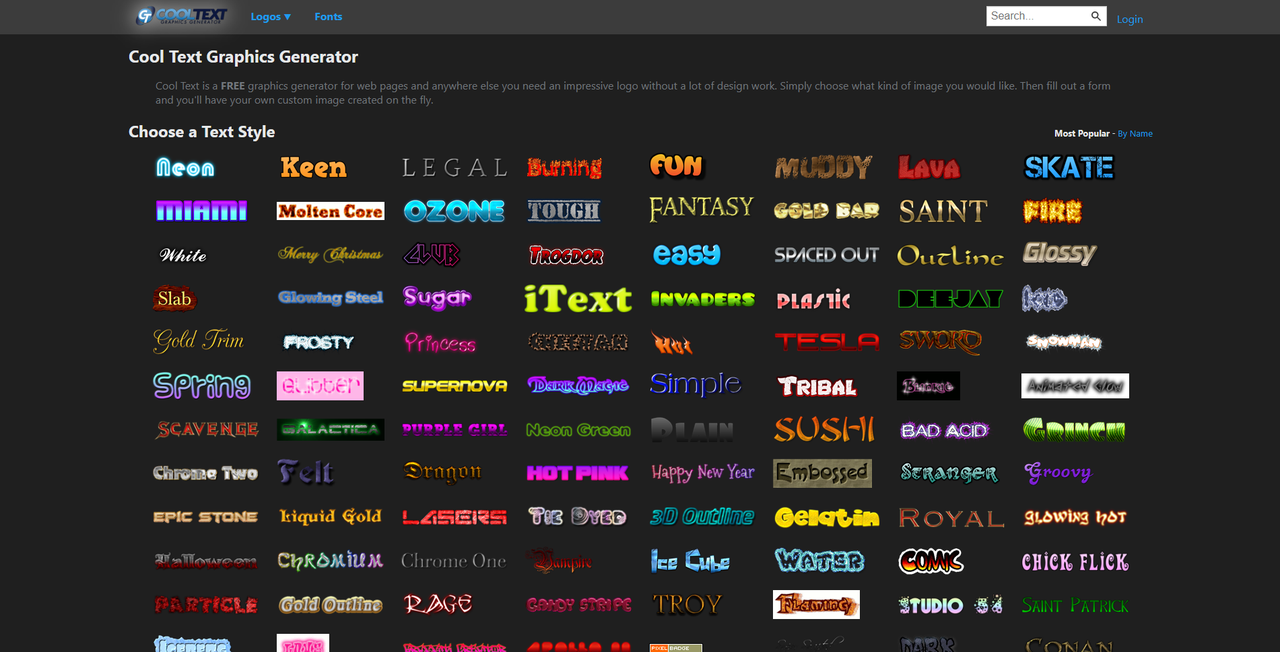Choose the Saint text style

pyautogui.click(x=943, y=211)
